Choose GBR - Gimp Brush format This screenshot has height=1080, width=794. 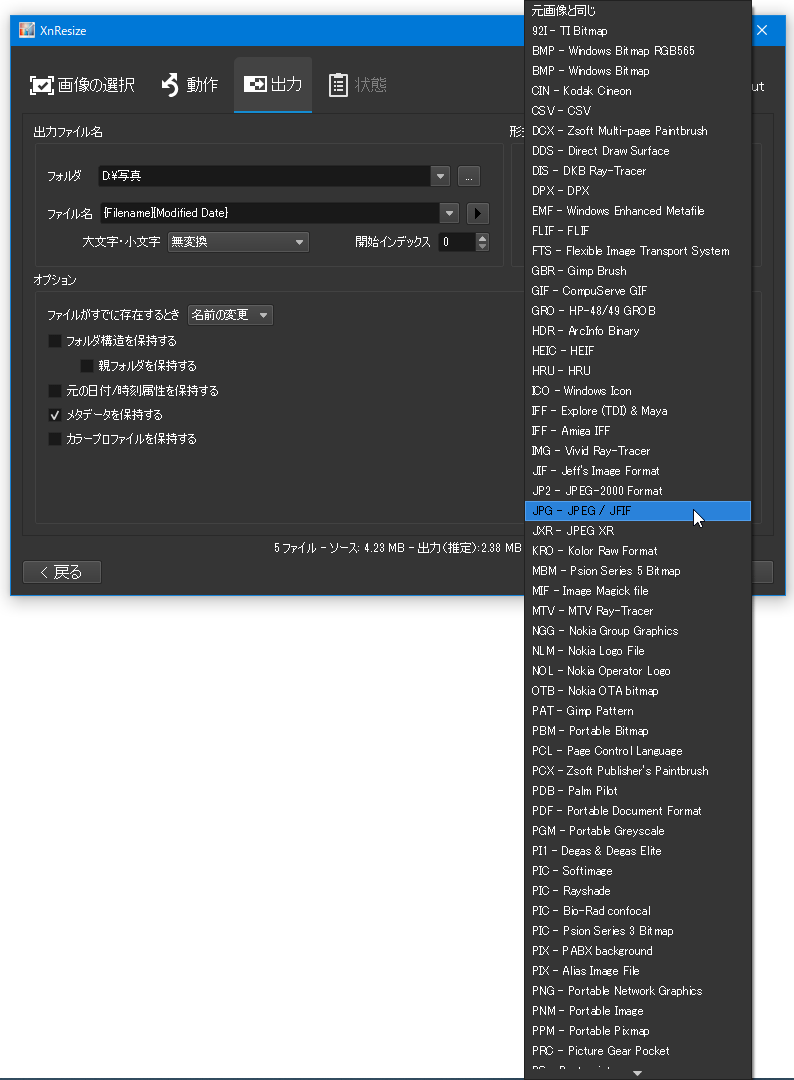pos(638,271)
